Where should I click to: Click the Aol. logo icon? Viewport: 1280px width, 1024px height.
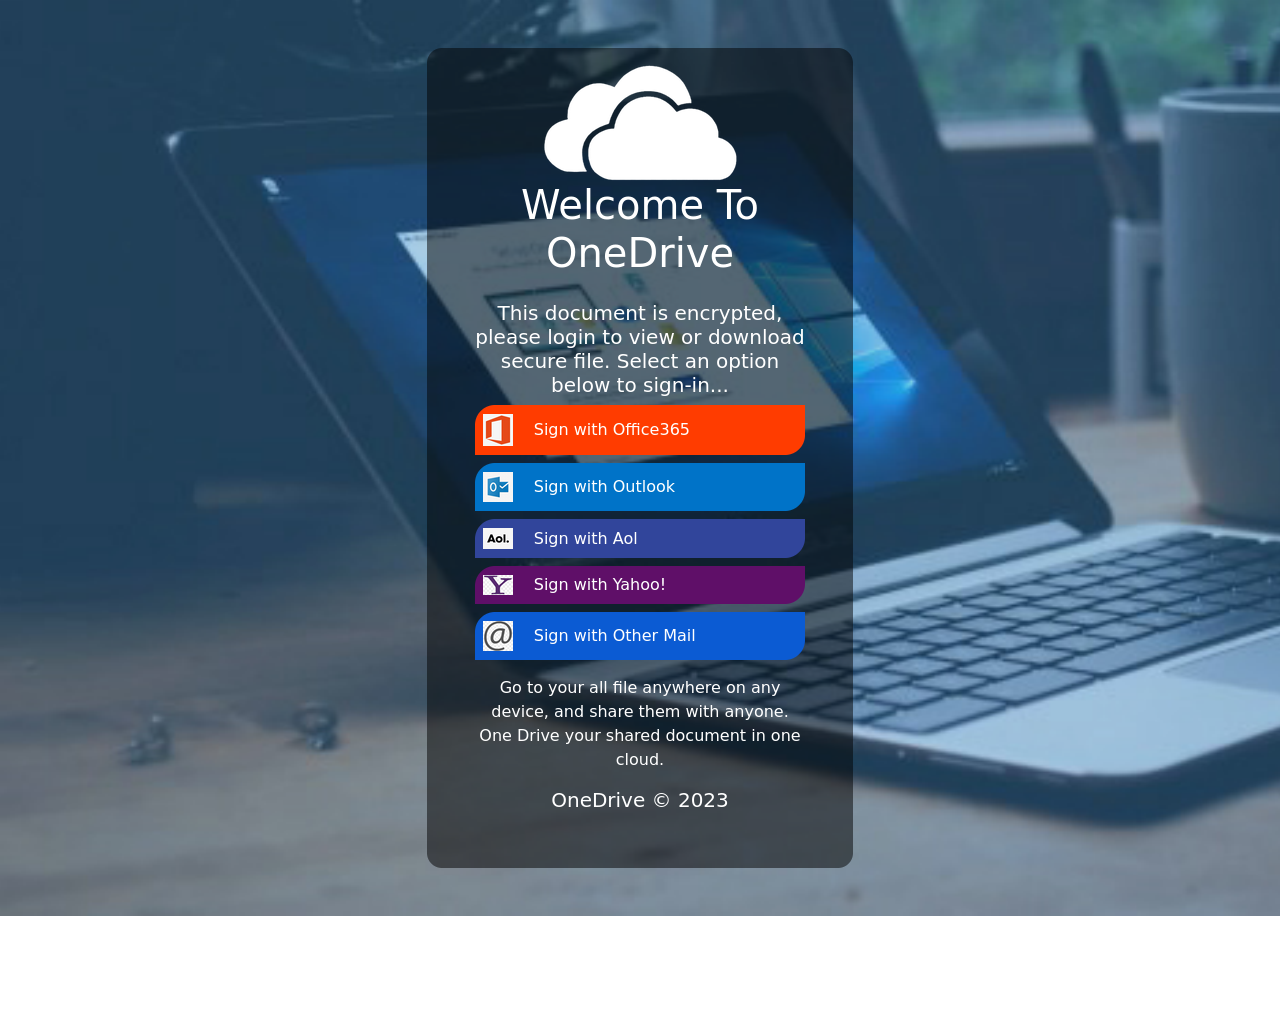point(498,539)
